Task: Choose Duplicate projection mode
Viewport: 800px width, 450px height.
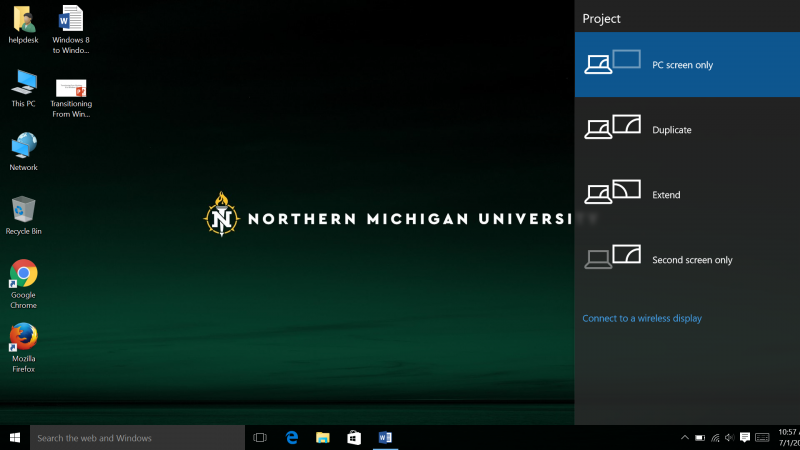Action: 687,130
